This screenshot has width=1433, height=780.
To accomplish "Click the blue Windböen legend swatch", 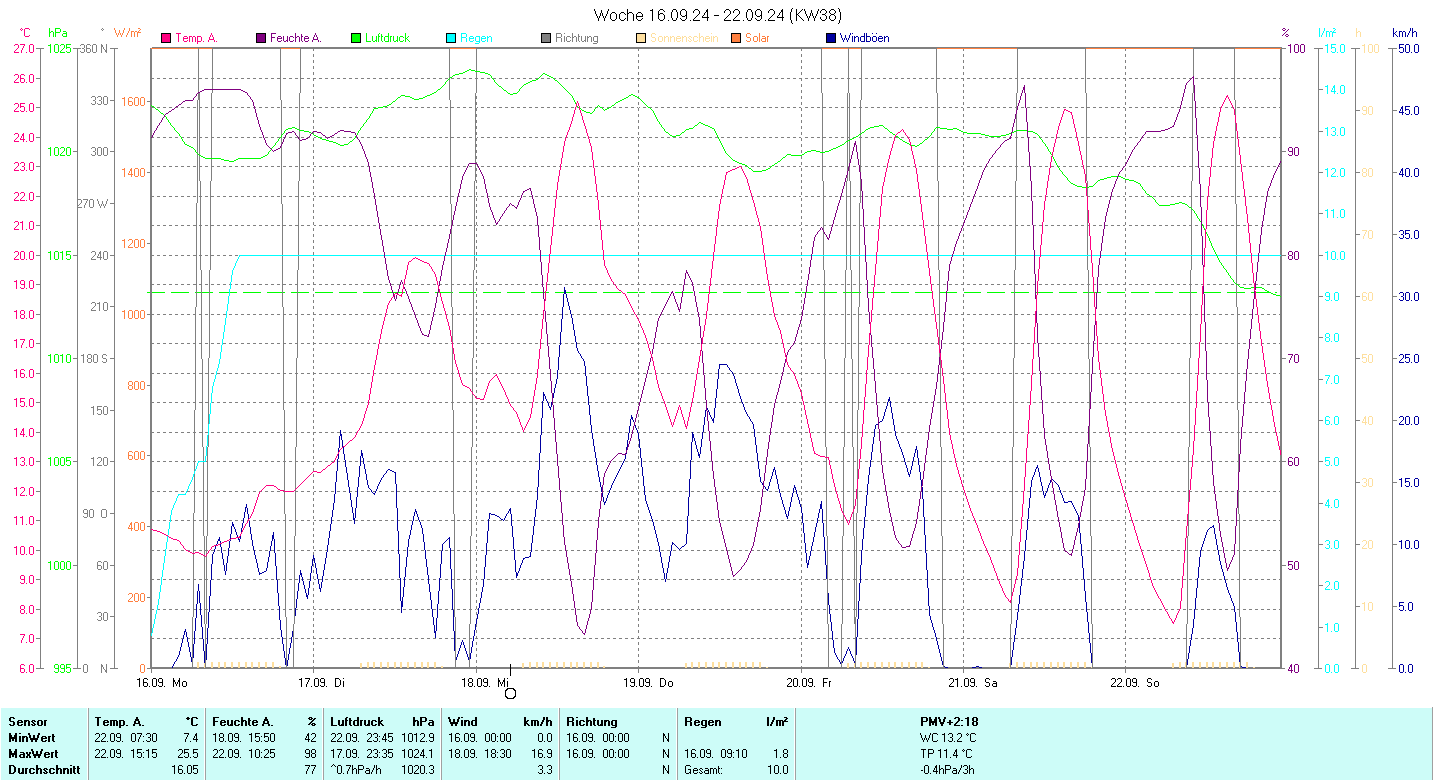I will pyautogui.click(x=830, y=38).
